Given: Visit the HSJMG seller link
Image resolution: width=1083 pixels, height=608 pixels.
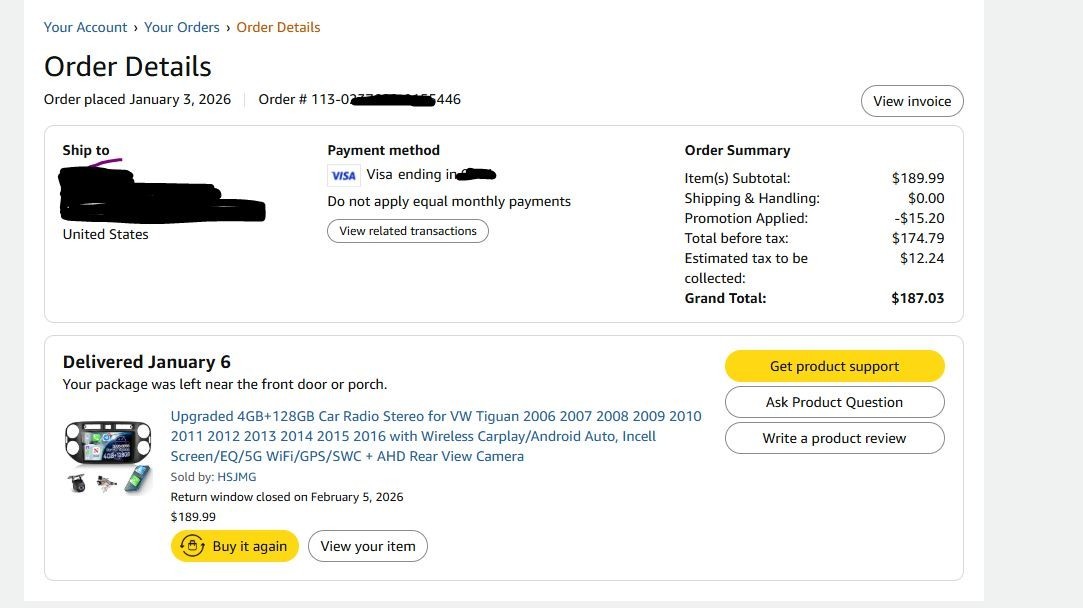Looking at the screenshot, I should pos(237,477).
